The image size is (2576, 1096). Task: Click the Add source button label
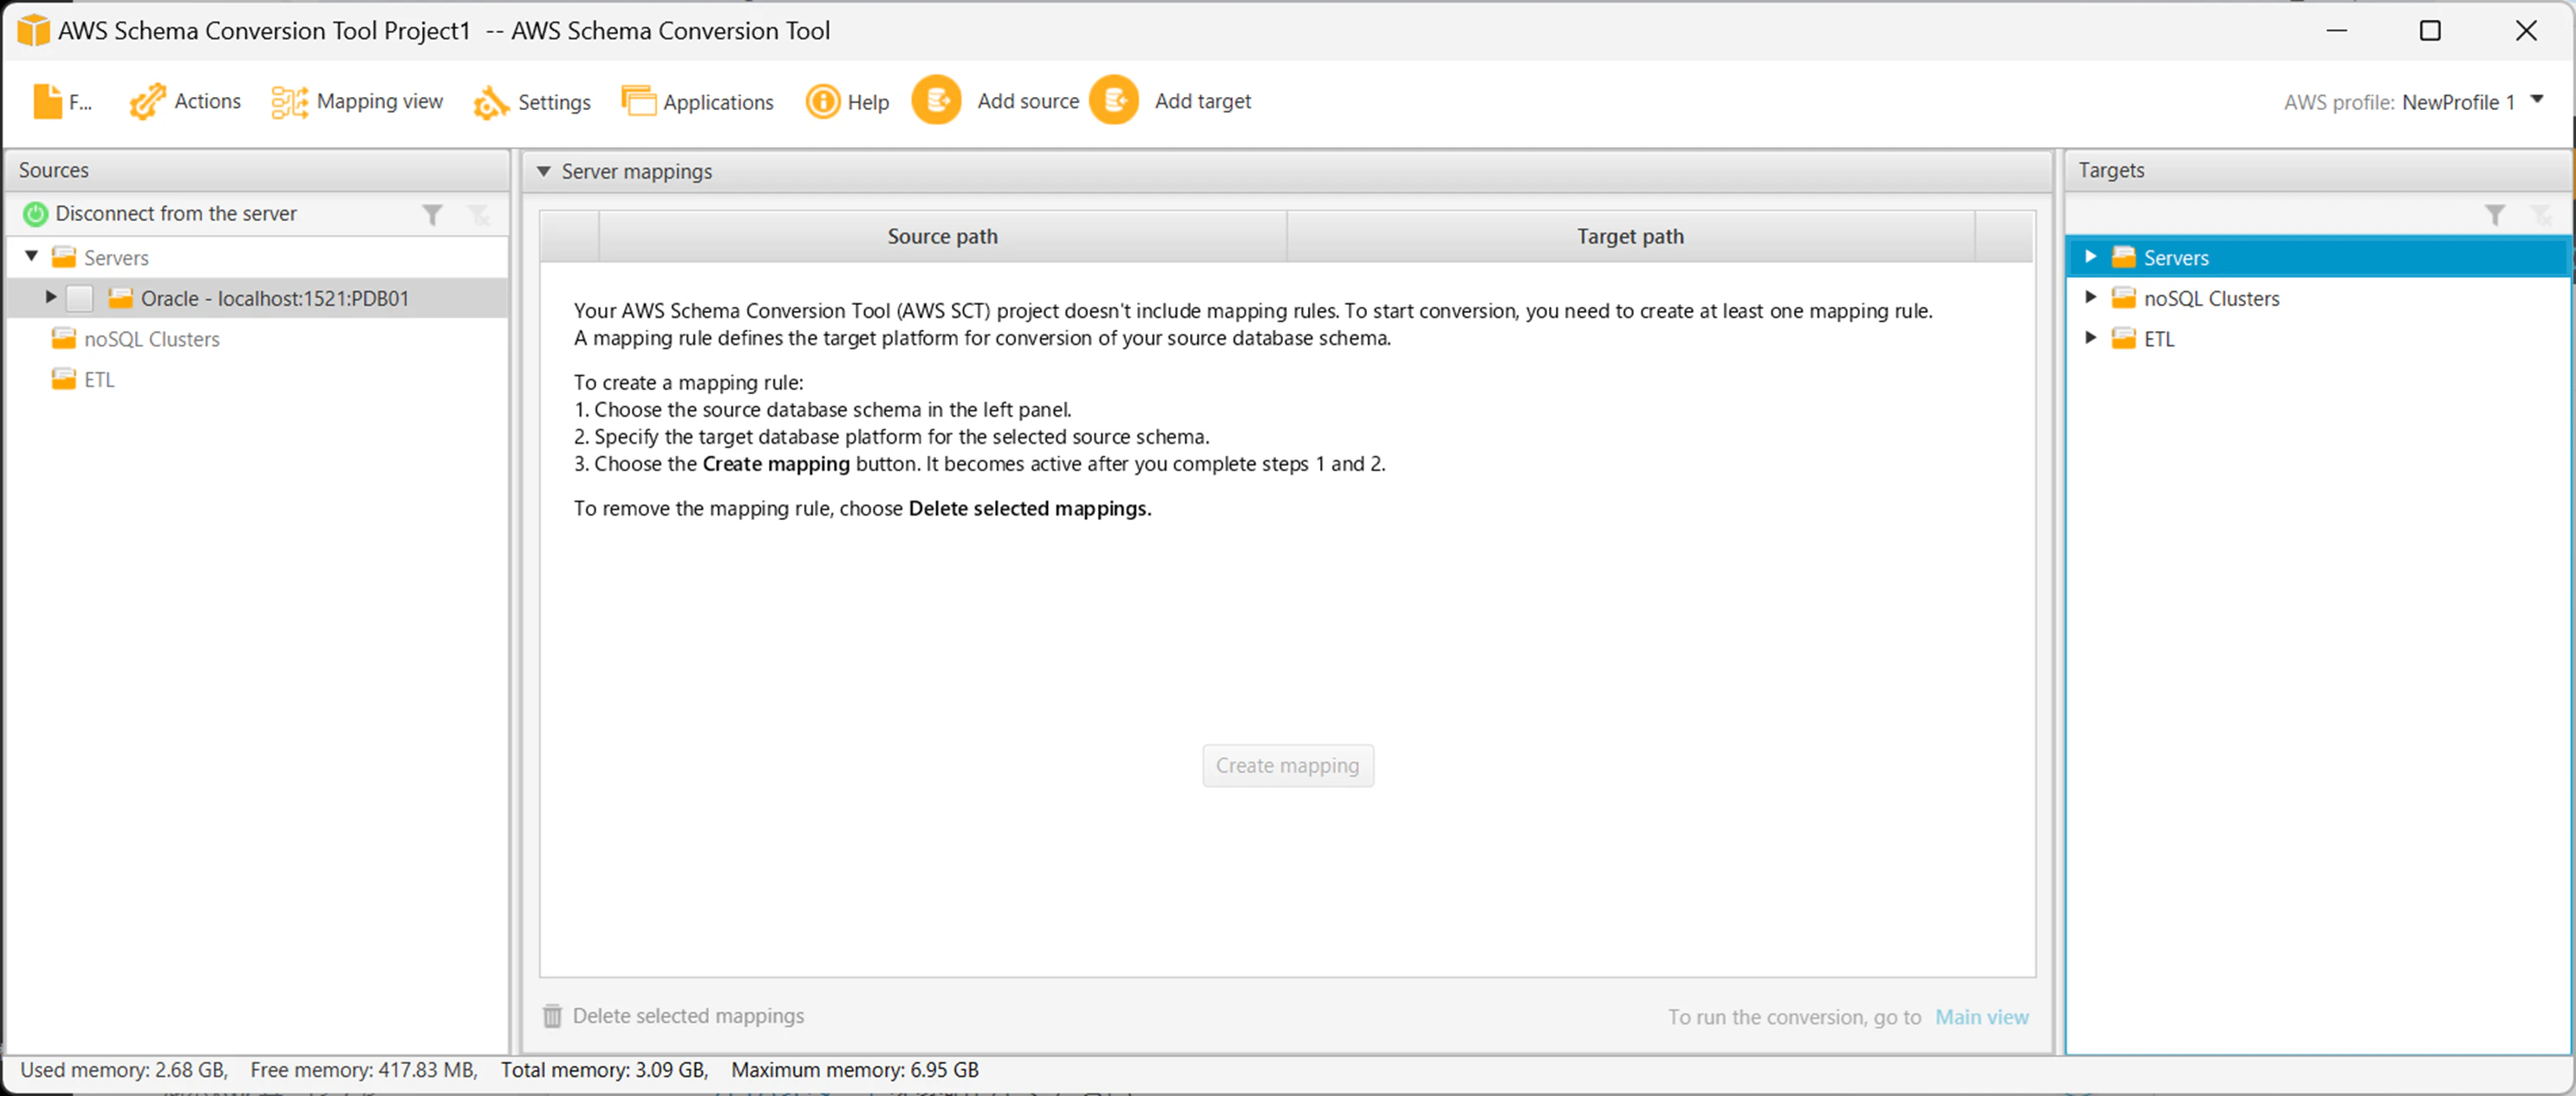pyautogui.click(x=1028, y=101)
